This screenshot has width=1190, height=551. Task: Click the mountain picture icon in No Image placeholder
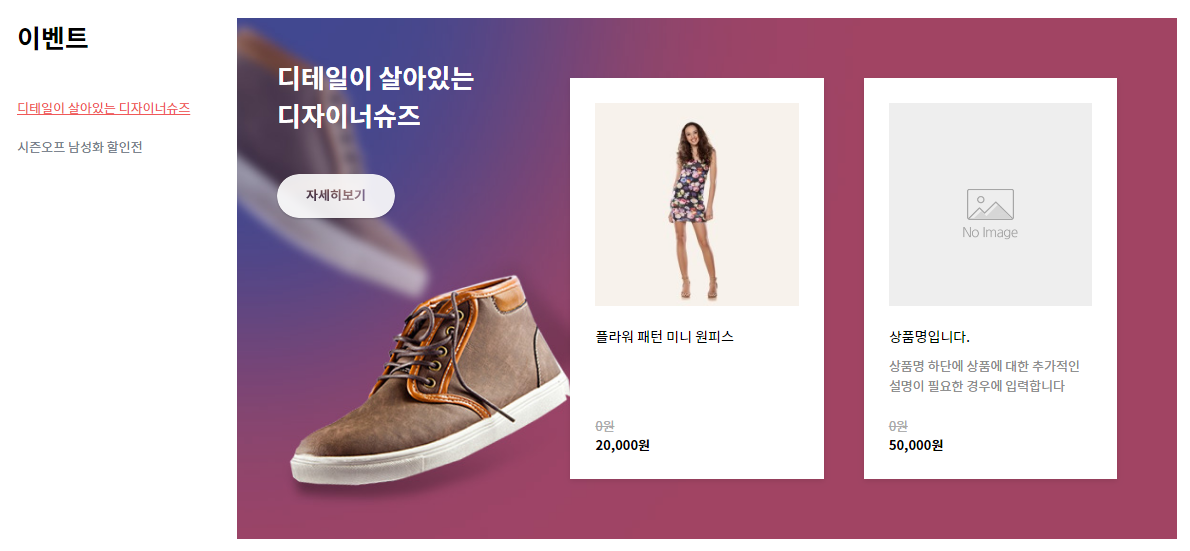[x=990, y=204]
